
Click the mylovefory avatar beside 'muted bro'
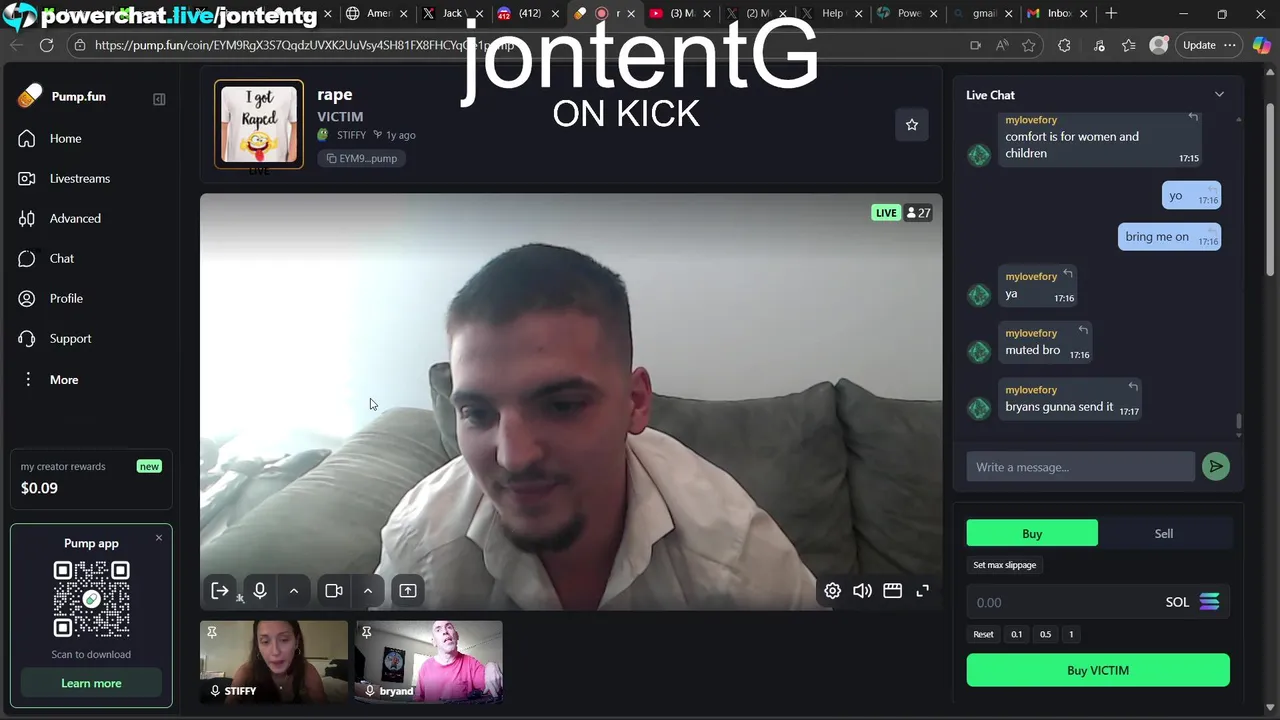(979, 351)
